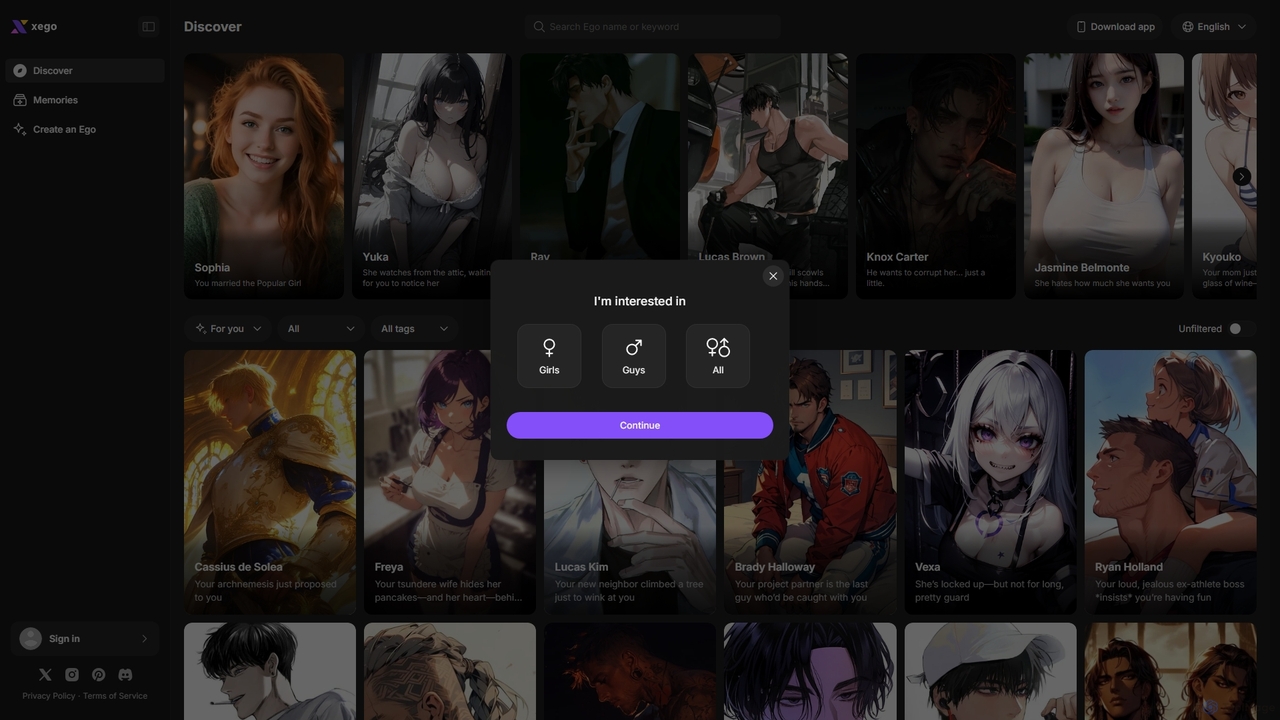The image size is (1280, 720).
Task: Open the Knox Carter character card
Action: coord(936,176)
